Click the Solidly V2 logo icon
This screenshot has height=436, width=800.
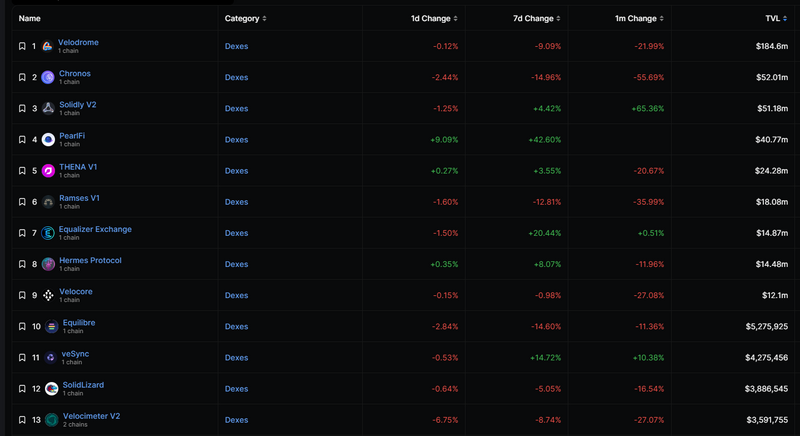point(48,109)
